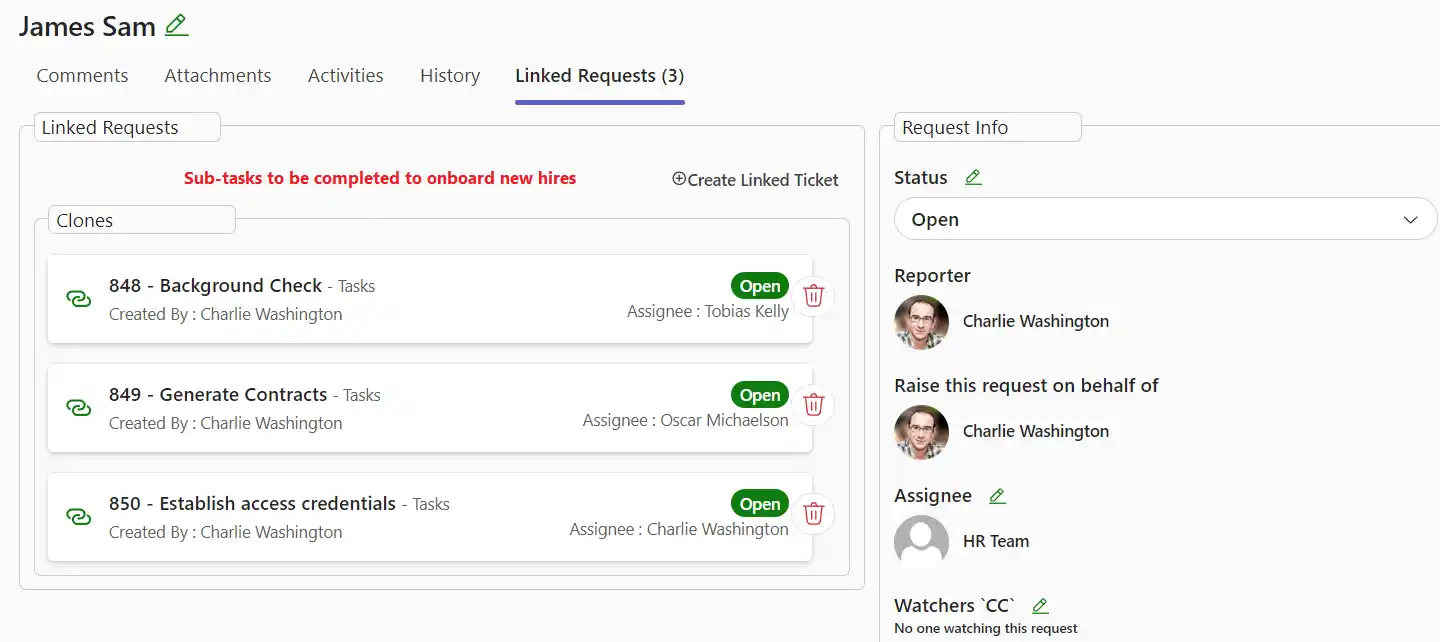1440x642 pixels.
Task: Click the HR Team assignee avatar
Action: (x=921, y=542)
